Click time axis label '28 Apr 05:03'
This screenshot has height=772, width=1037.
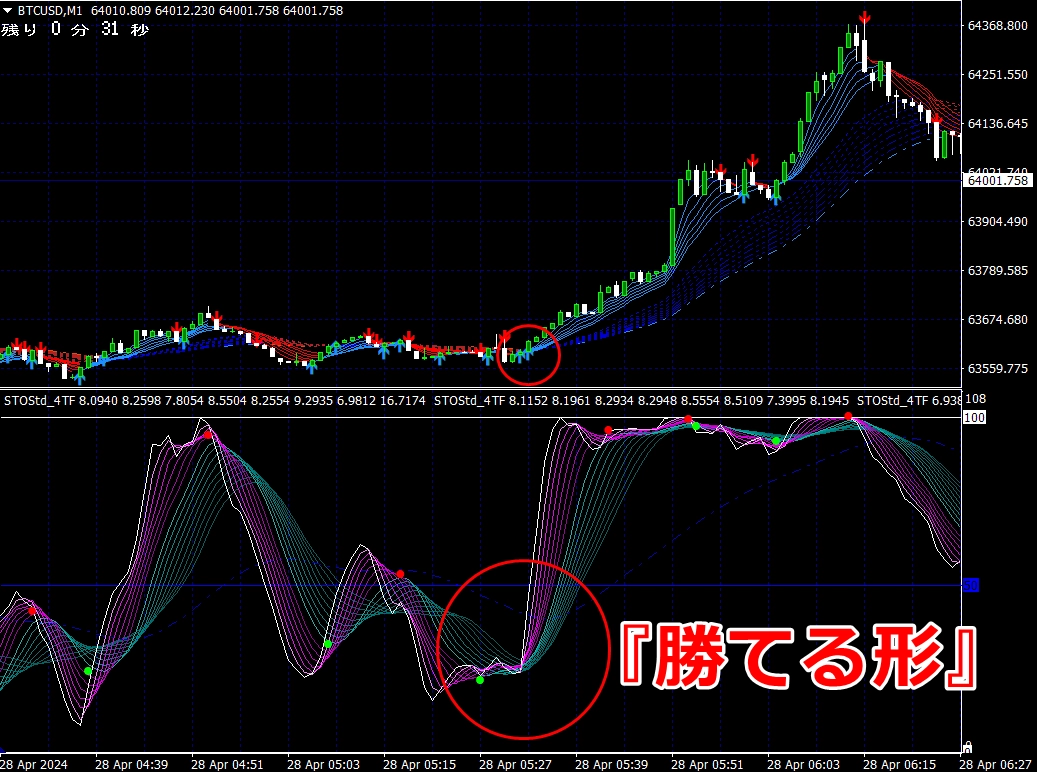323,765
